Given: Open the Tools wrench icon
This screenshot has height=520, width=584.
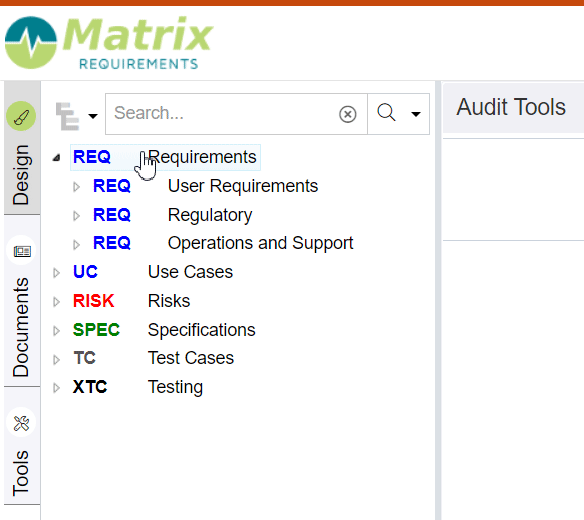Looking at the screenshot, I should click(21, 423).
